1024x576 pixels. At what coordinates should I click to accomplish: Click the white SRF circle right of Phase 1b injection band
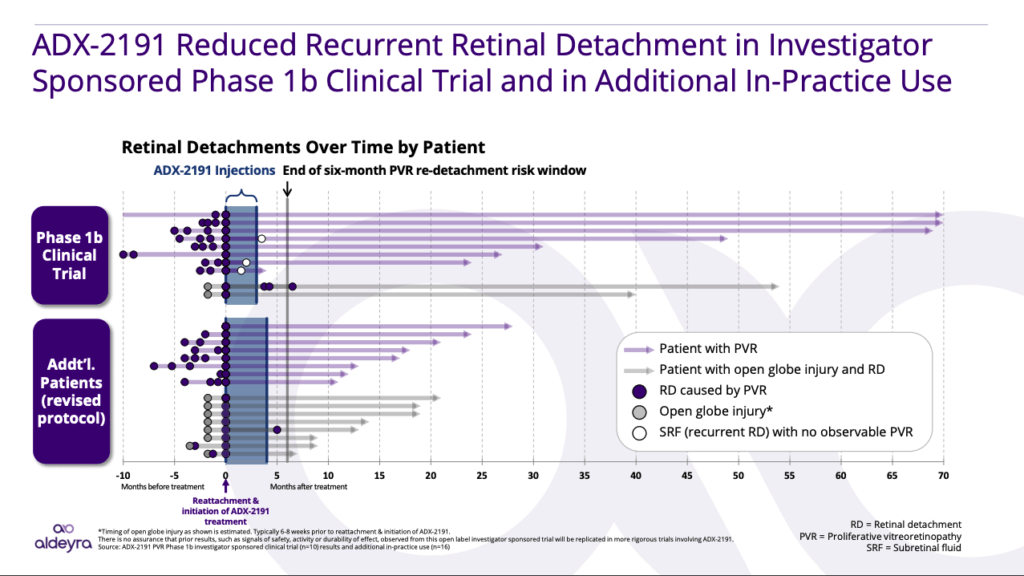coord(261,239)
